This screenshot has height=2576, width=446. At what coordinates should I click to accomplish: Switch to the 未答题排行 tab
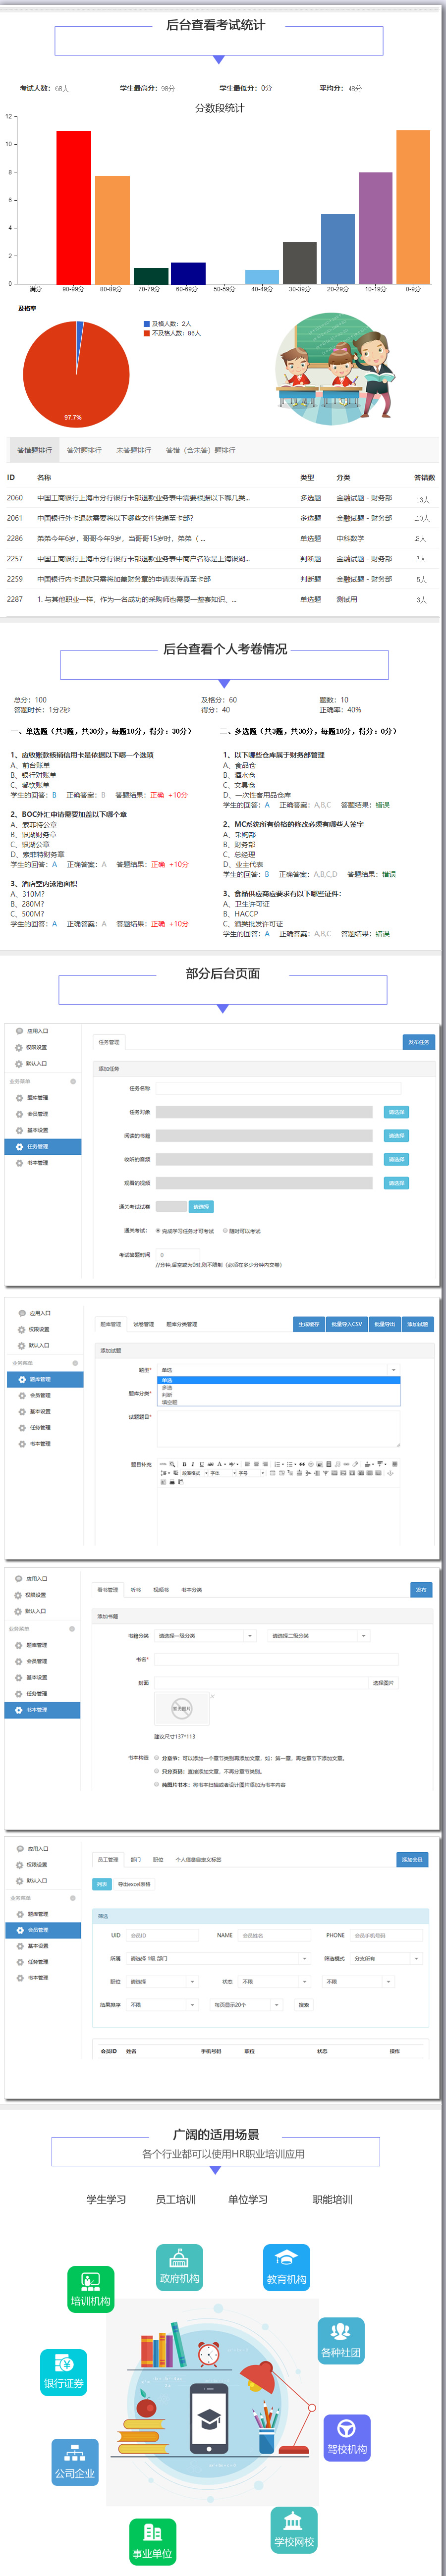point(133,450)
